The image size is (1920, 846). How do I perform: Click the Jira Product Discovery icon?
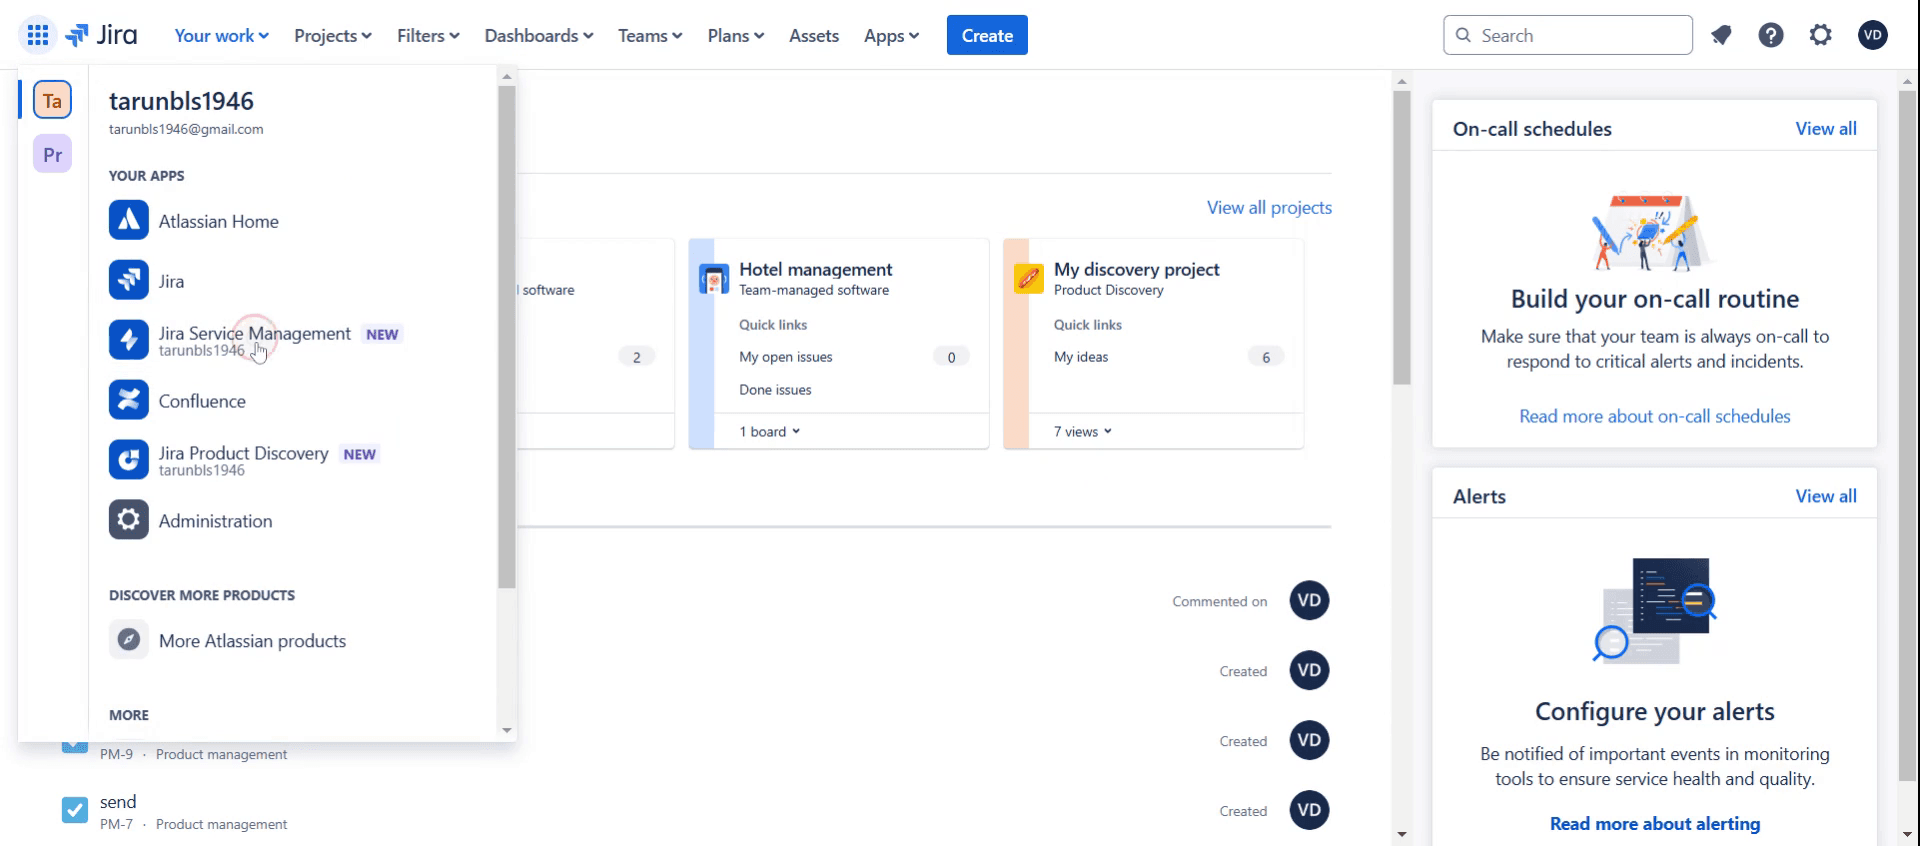click(x=129, y=461)
